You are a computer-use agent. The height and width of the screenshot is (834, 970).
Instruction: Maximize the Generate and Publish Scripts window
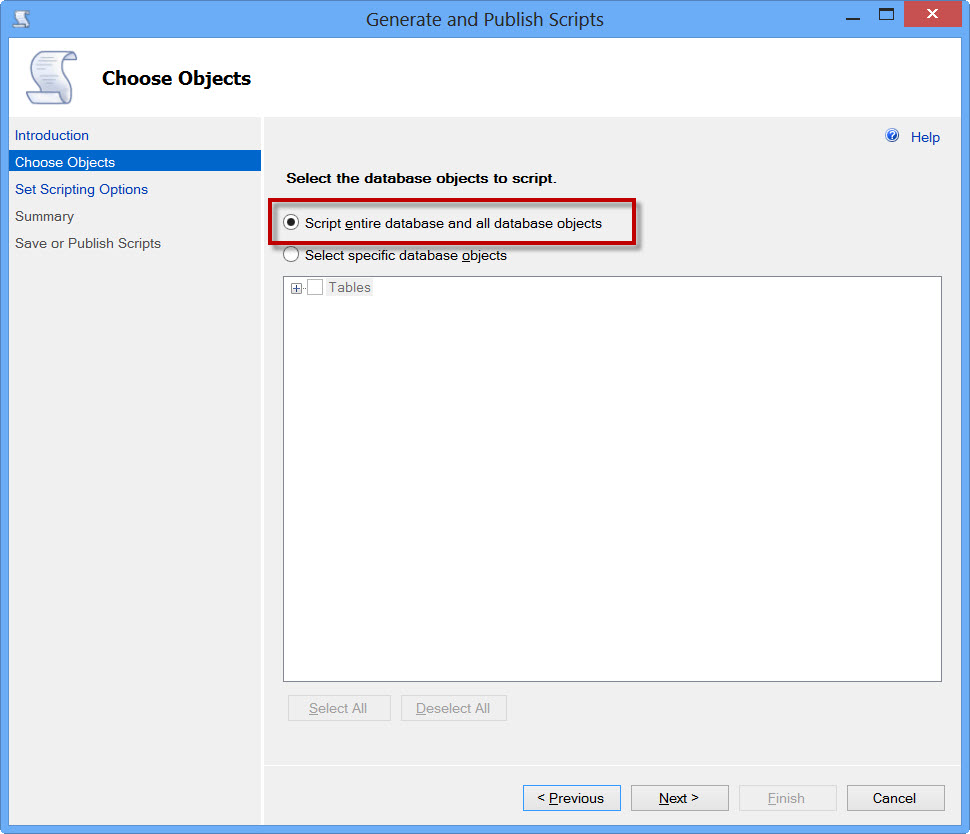click(x=885, y=14)
